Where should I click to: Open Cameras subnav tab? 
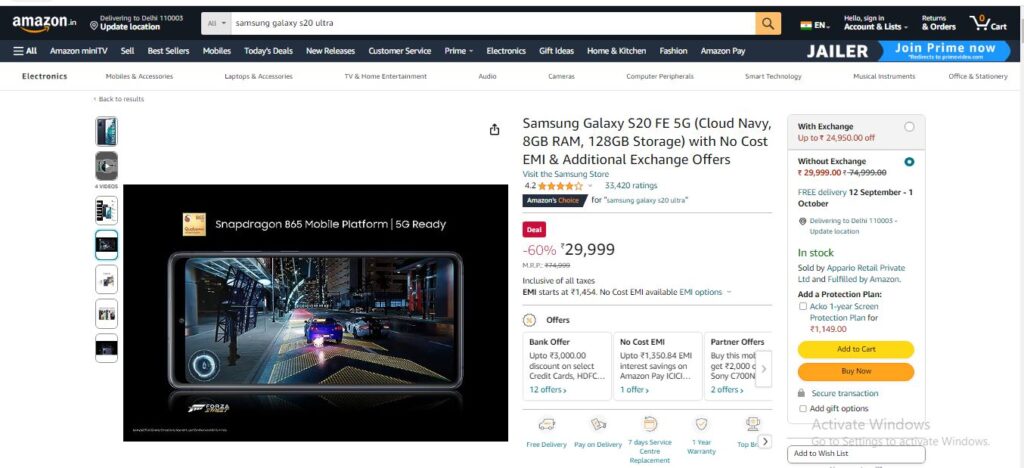[x=562, y=76]
